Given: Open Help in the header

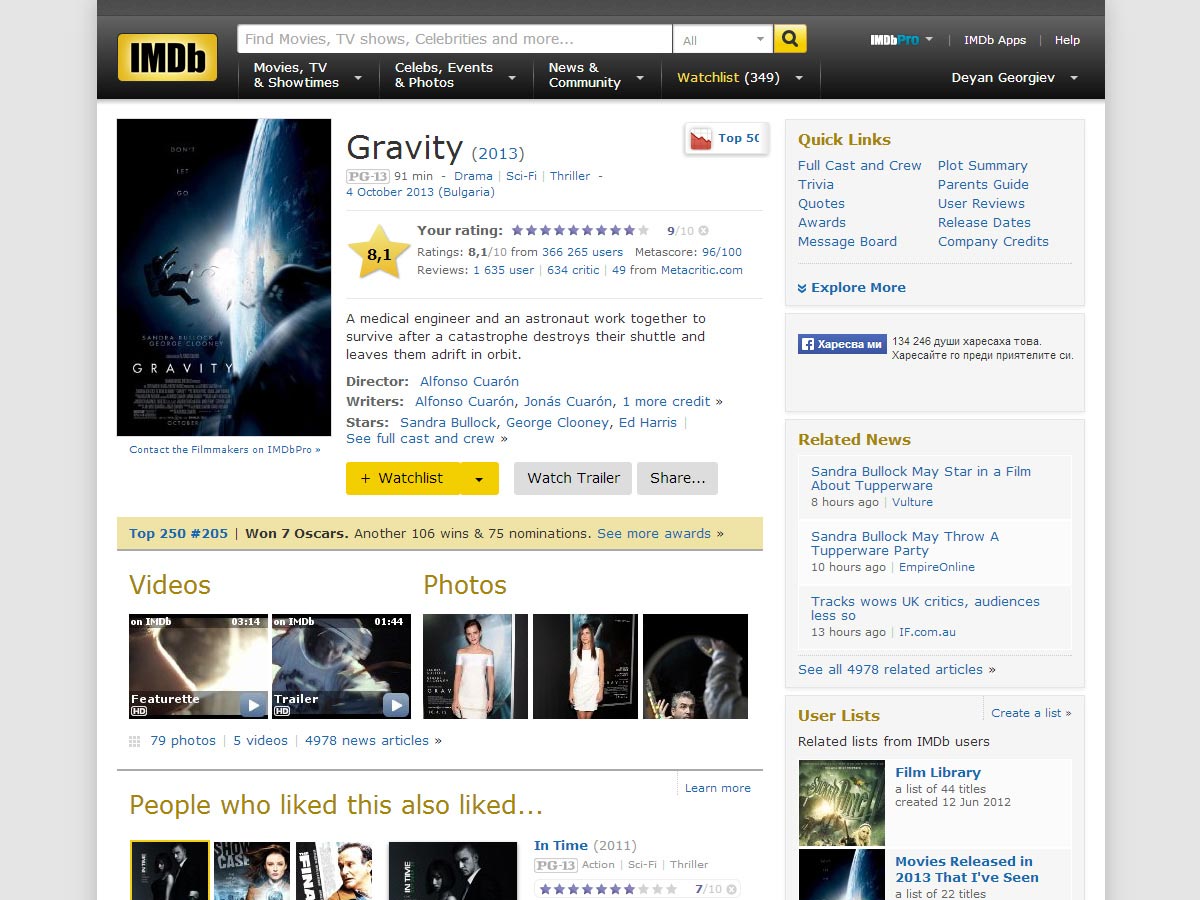Looking at the screenshot, I should click(x=1067, y=40).
